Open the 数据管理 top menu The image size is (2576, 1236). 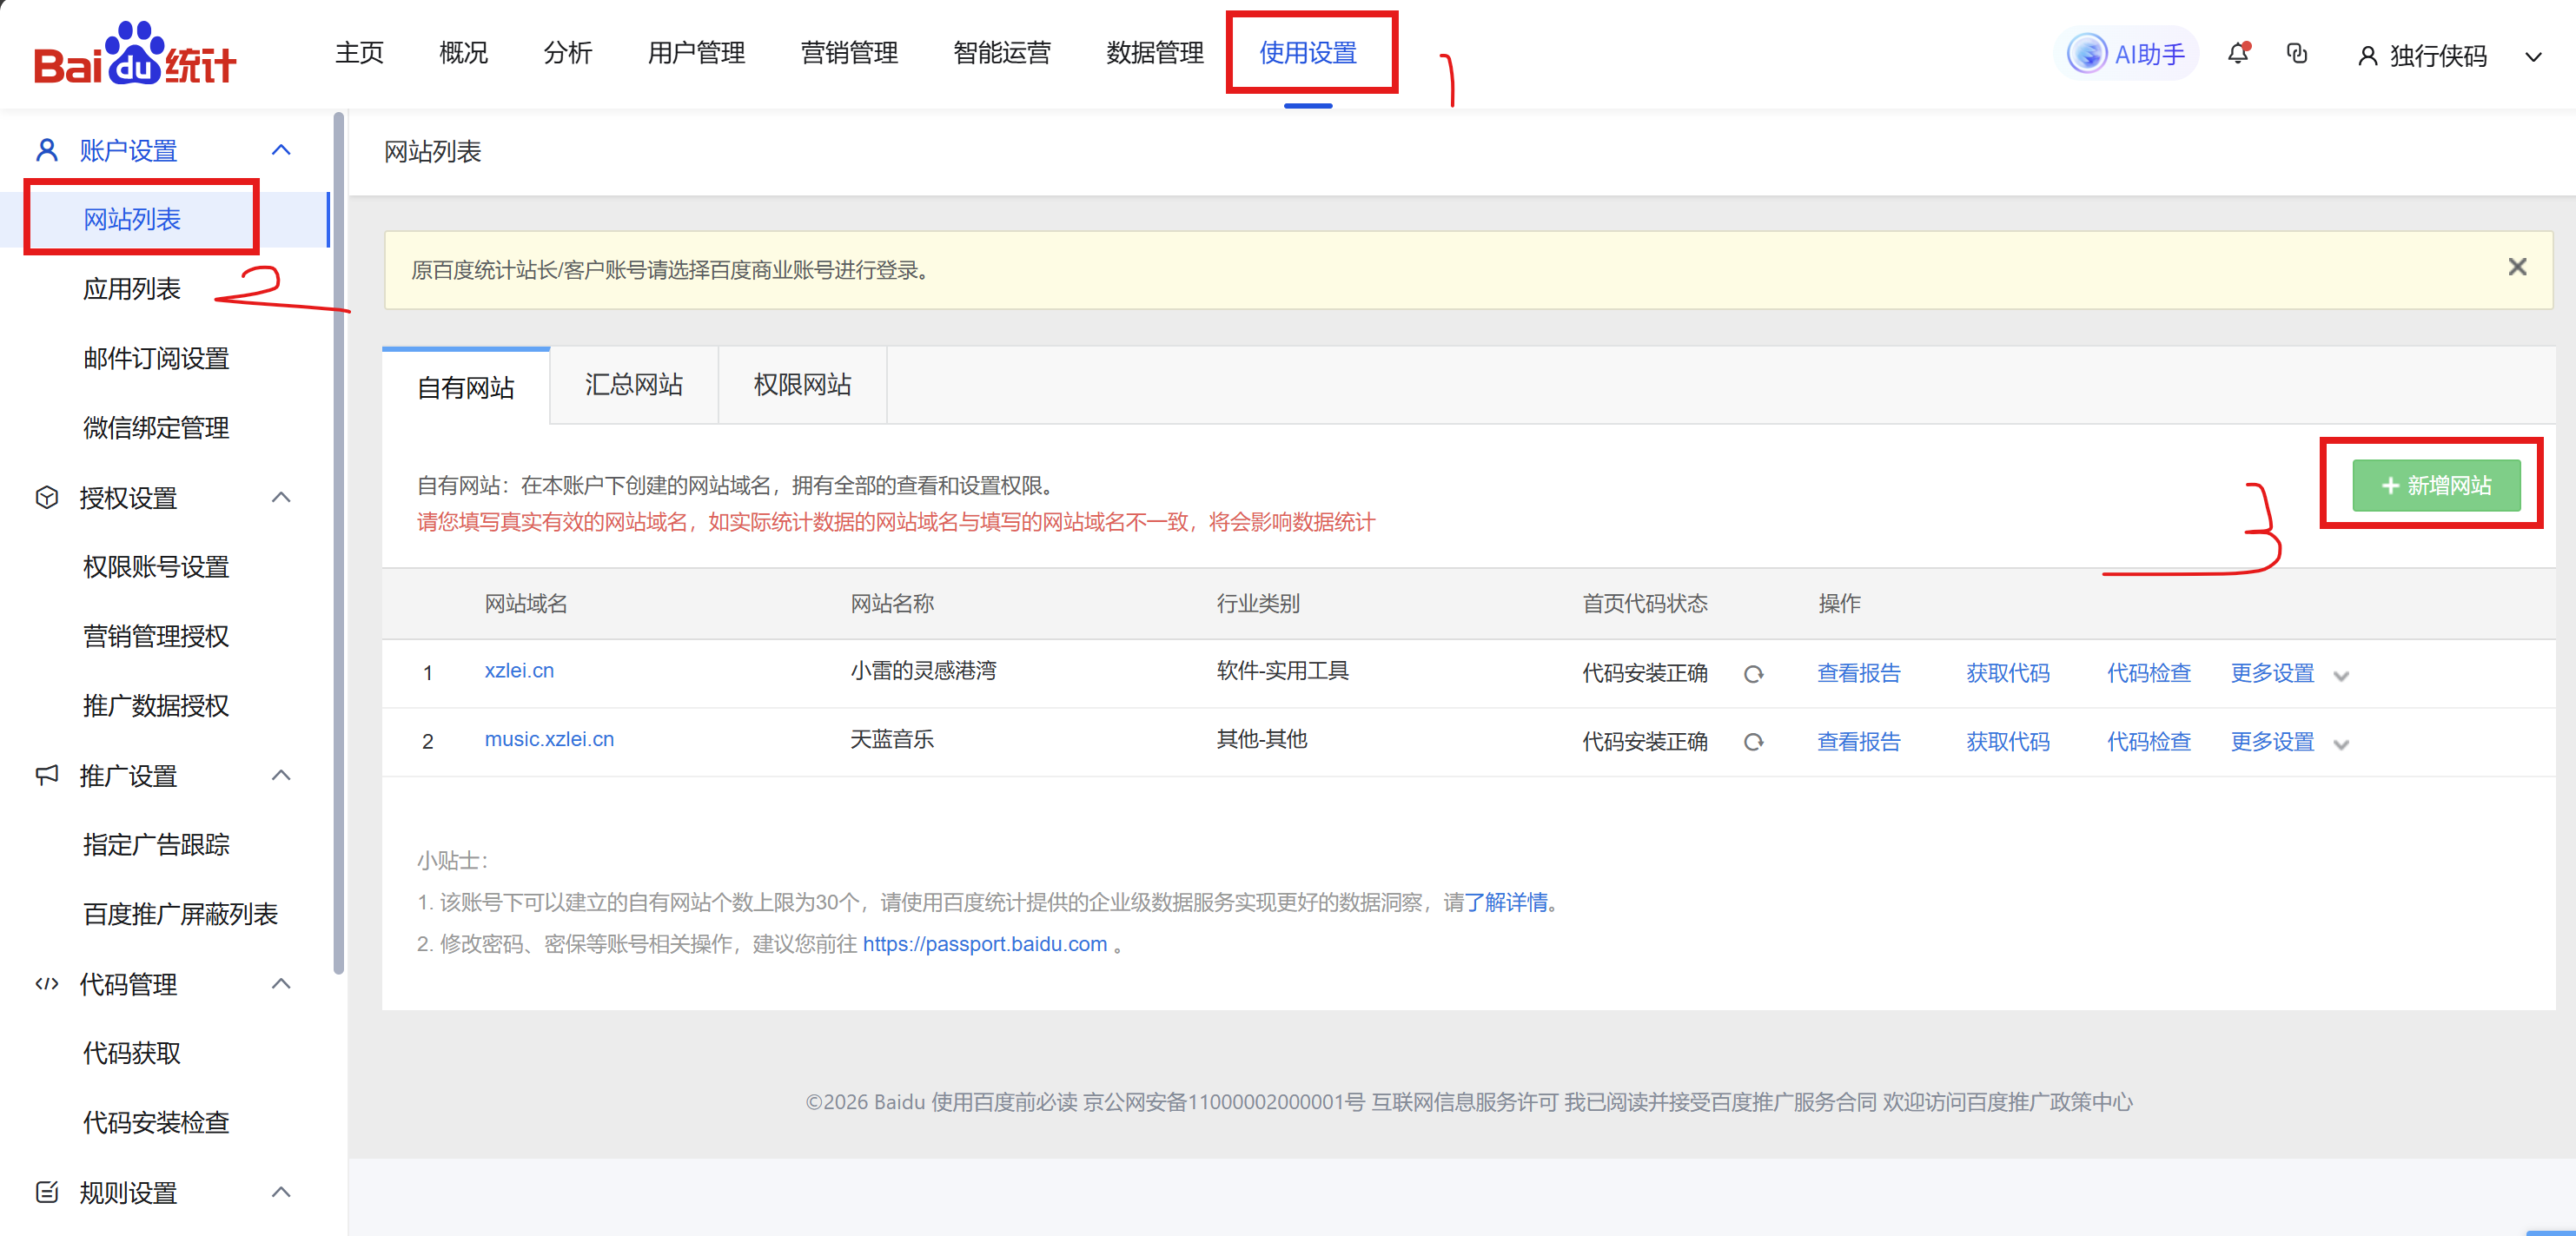(1154, 52)
